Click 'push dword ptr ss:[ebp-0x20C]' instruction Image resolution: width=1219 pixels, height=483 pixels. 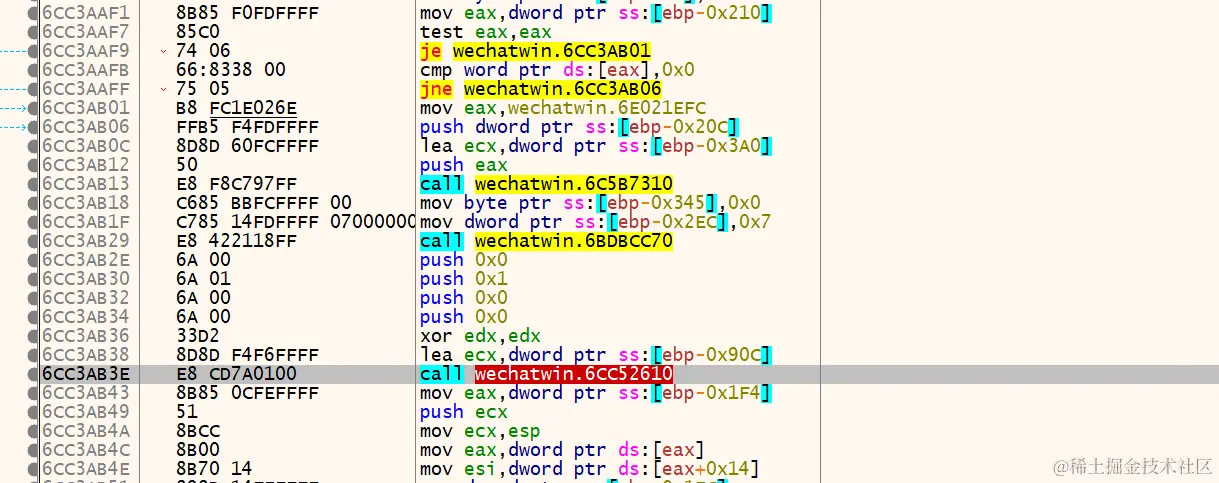click(580, 127)
